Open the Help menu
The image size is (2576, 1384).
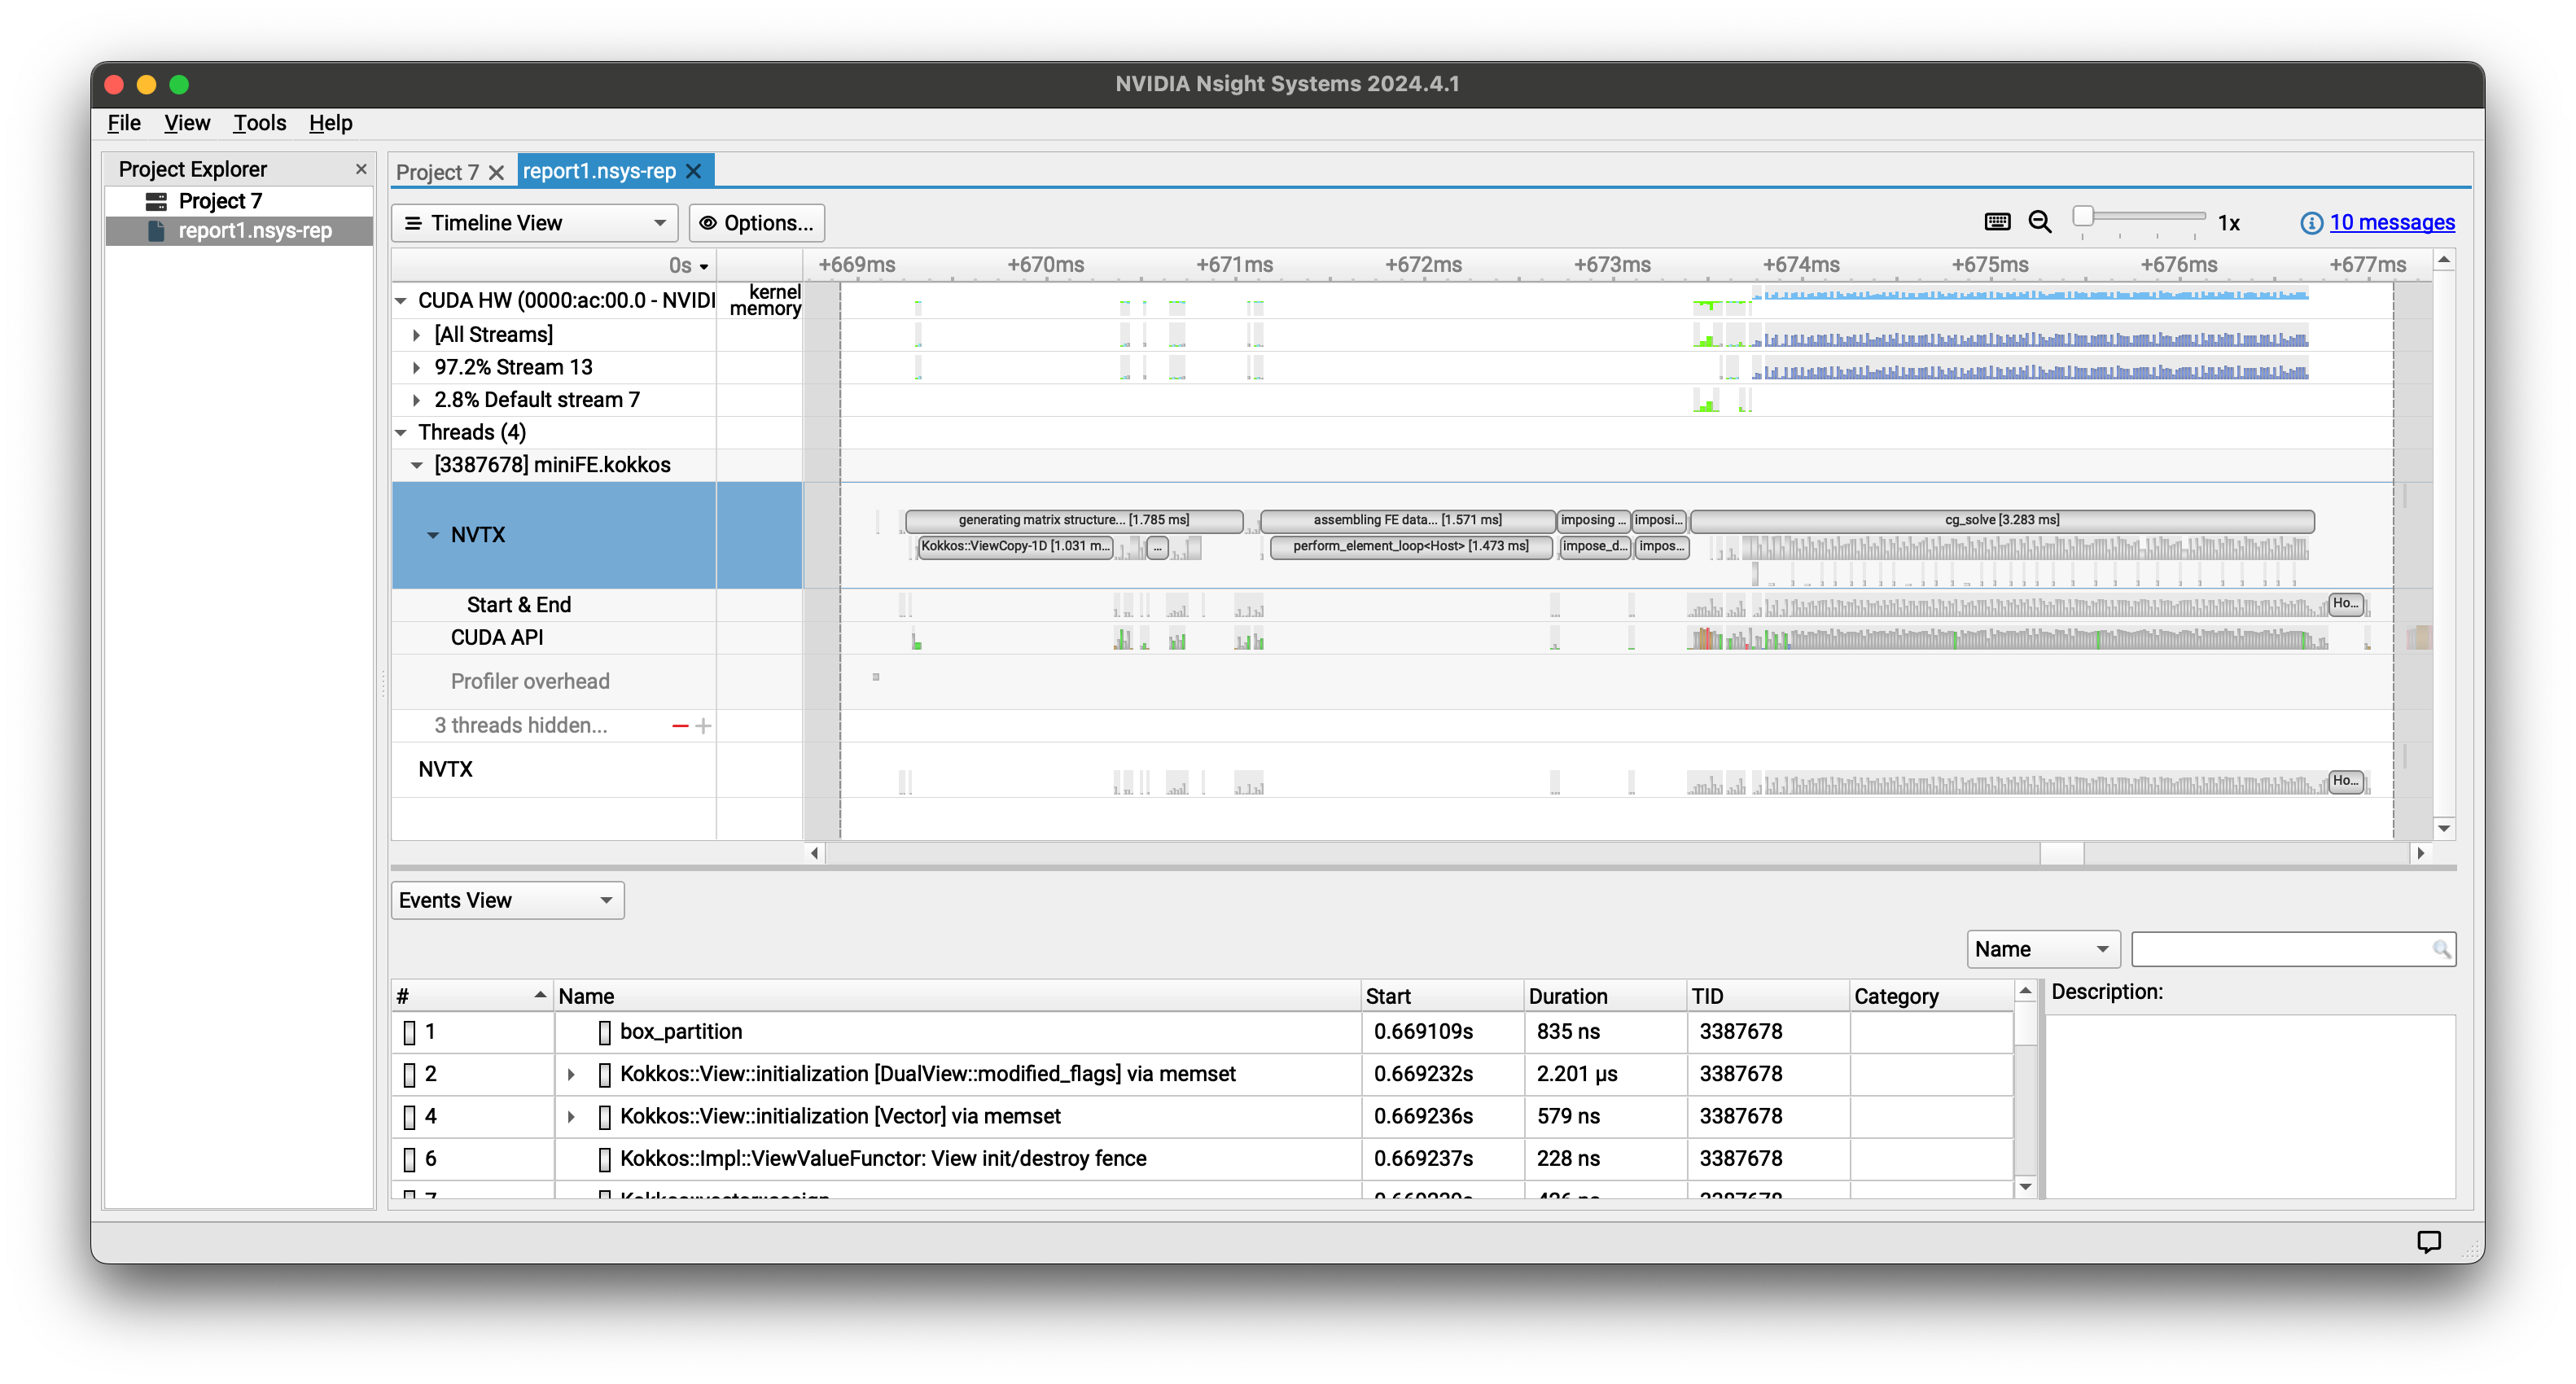point(330,123)
